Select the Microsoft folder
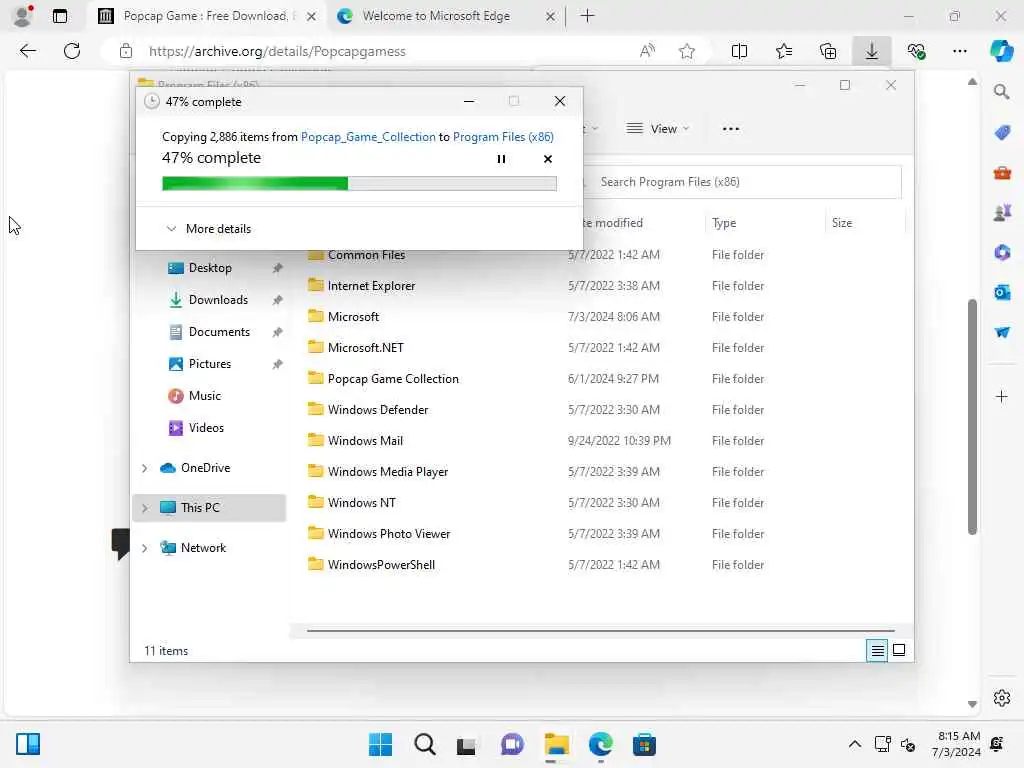Viewport: 1024px width, 768px height. 353,317
